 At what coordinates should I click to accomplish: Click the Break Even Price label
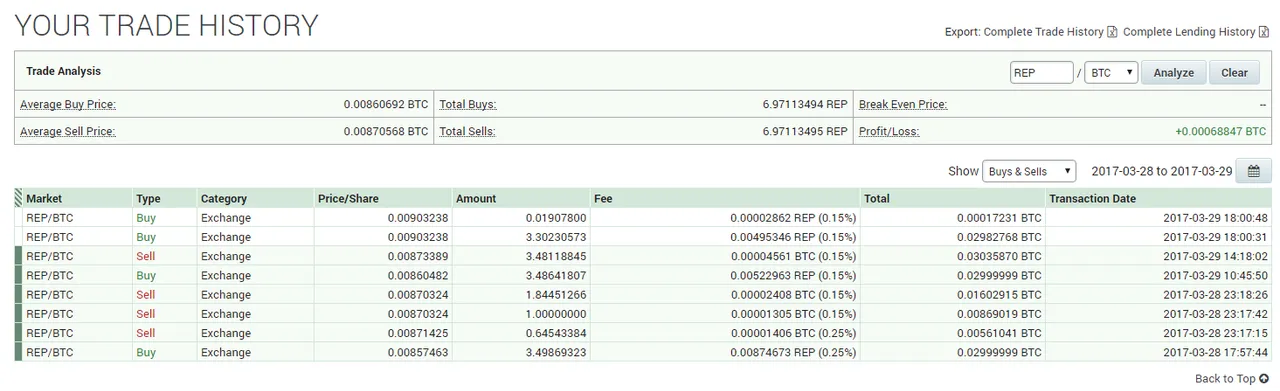tap(903, 104)
